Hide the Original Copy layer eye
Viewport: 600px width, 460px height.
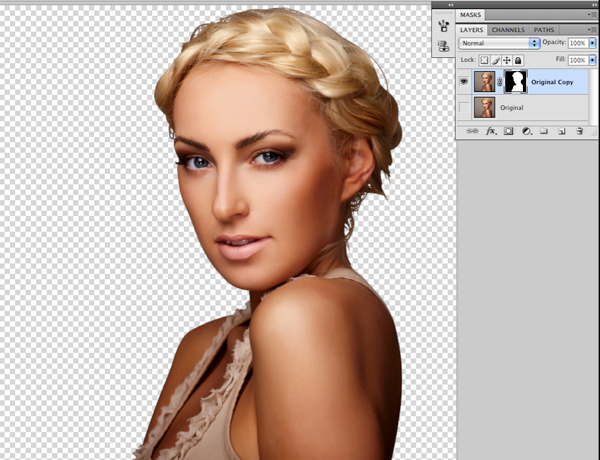pyautogui.click(x=464, y=82)
